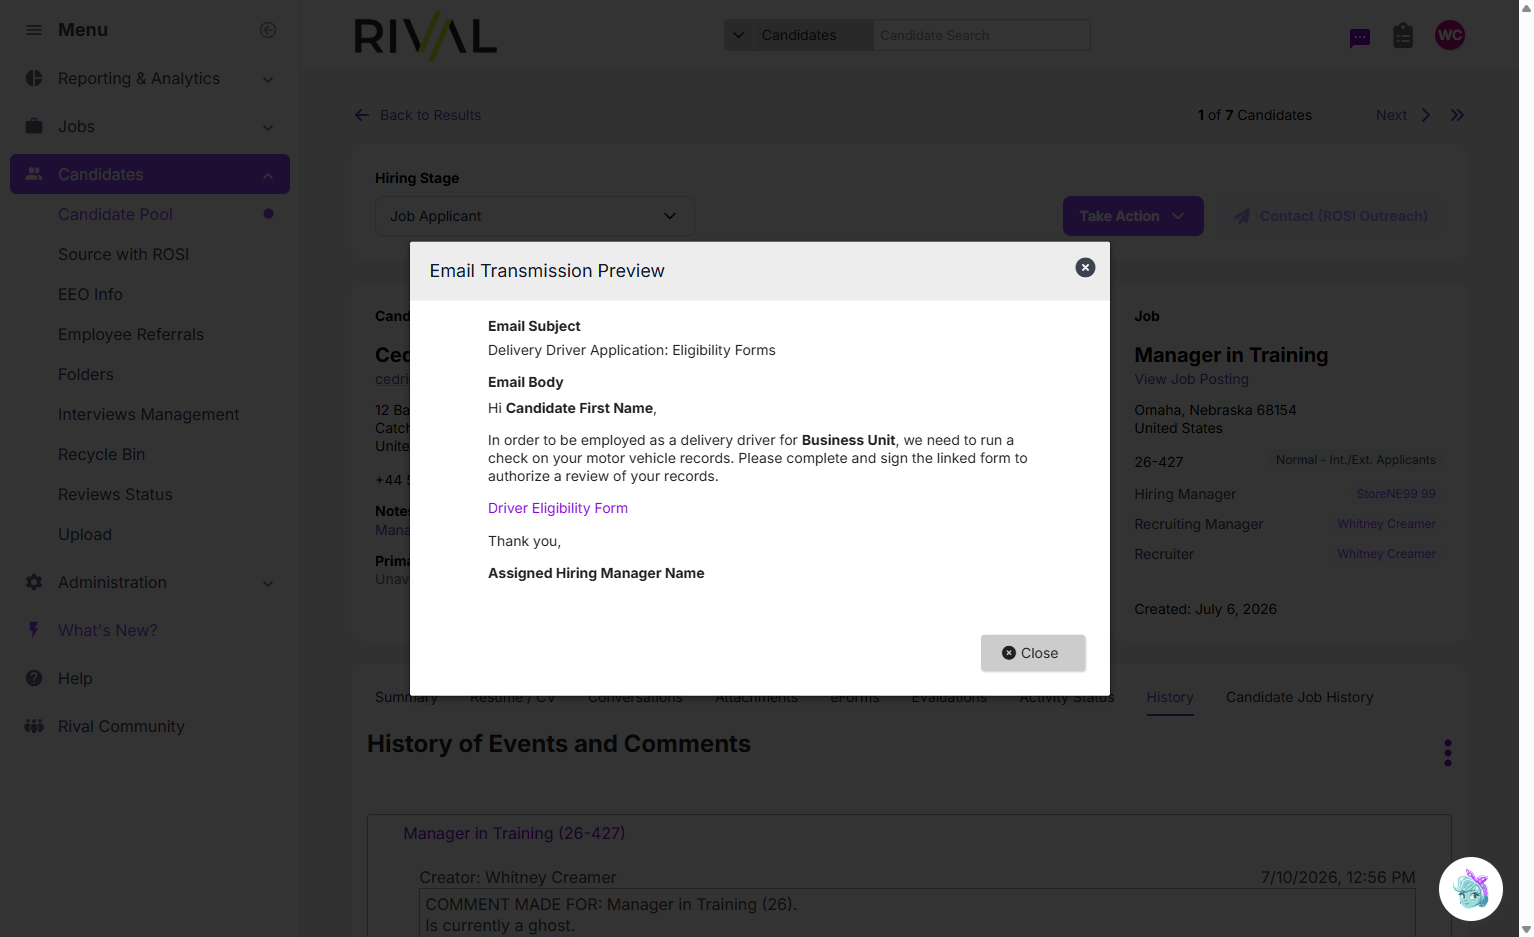Click the Jobs briefcase icon
The height and width of the screenshot is (937, 1534).
point(34,126)
